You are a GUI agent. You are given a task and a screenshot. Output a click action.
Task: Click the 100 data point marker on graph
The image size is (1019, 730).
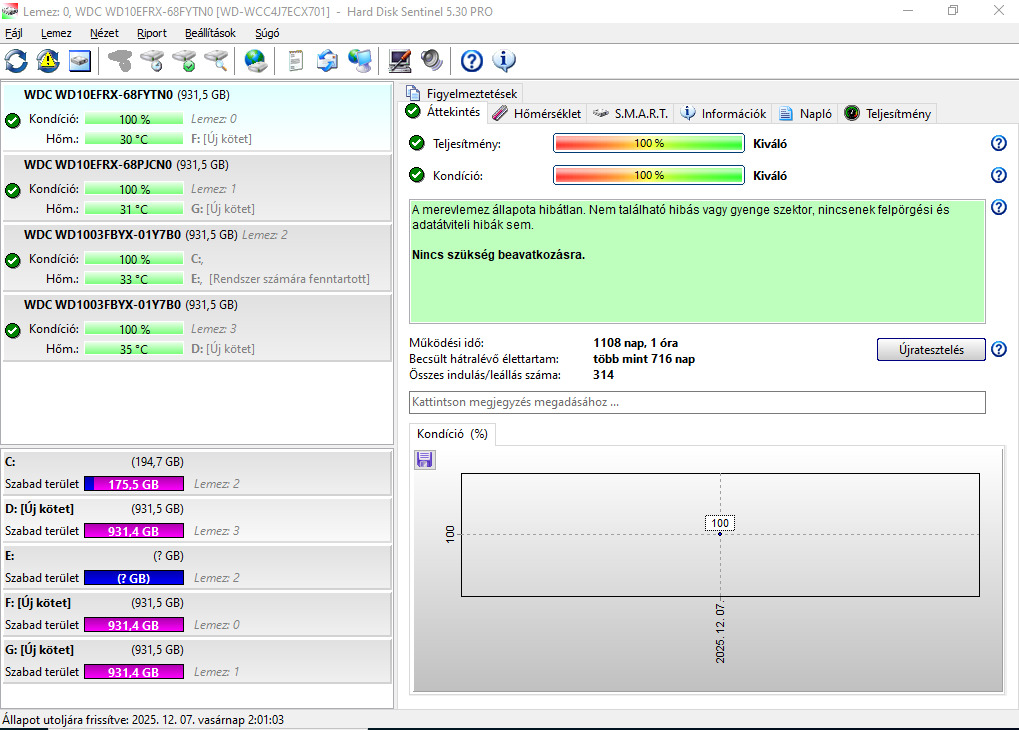pyautogui.click(x=719, y=534)
